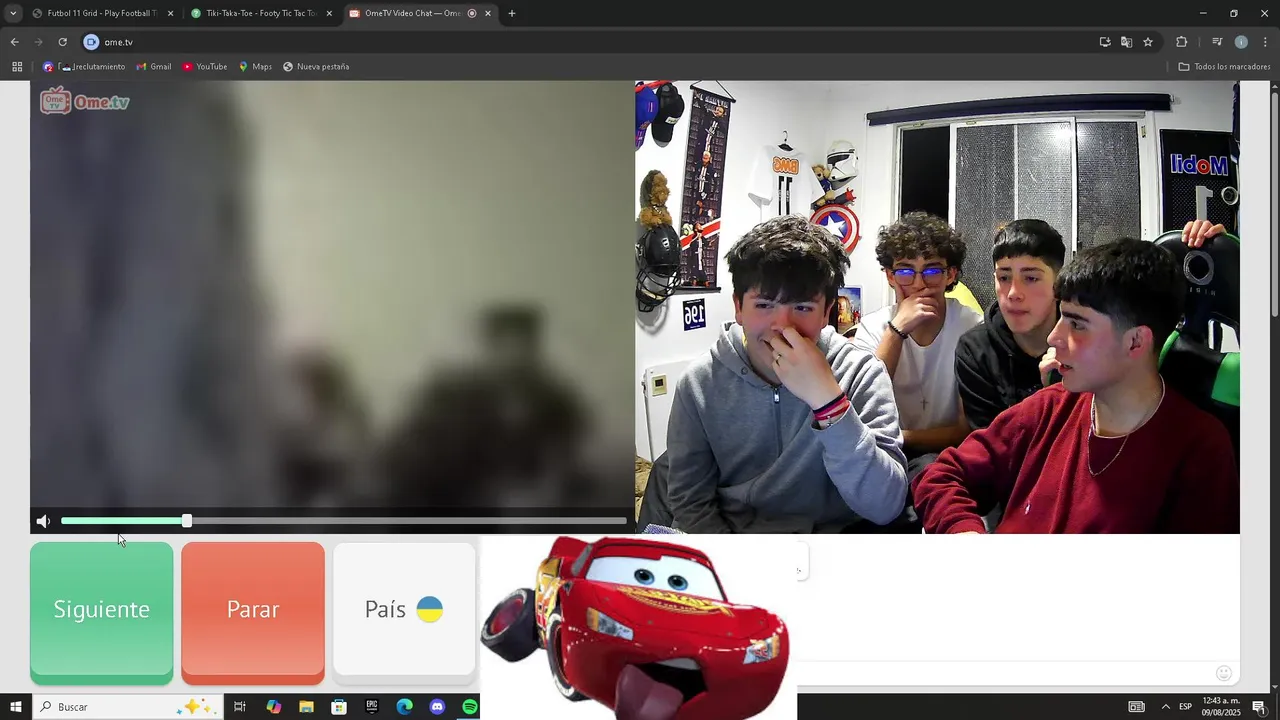1280x720 pixels.
Task: Open Discord from the taskbar
Action: coord(437,707)
